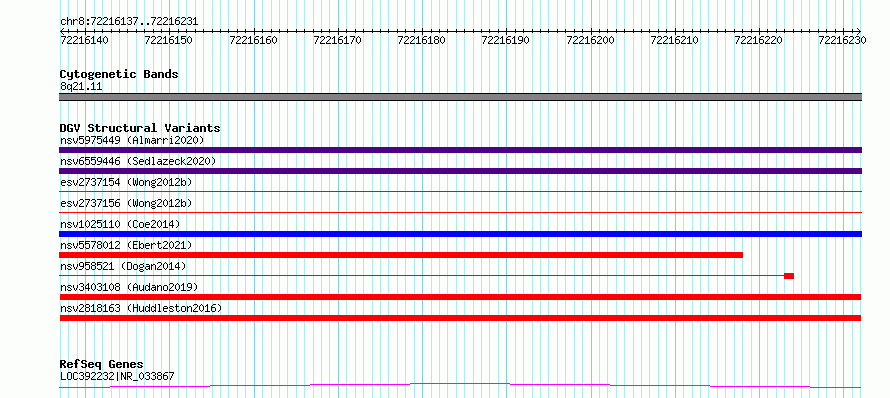
Task: Open the RefSeq Genes track header
Action: (x=102, y=365)
